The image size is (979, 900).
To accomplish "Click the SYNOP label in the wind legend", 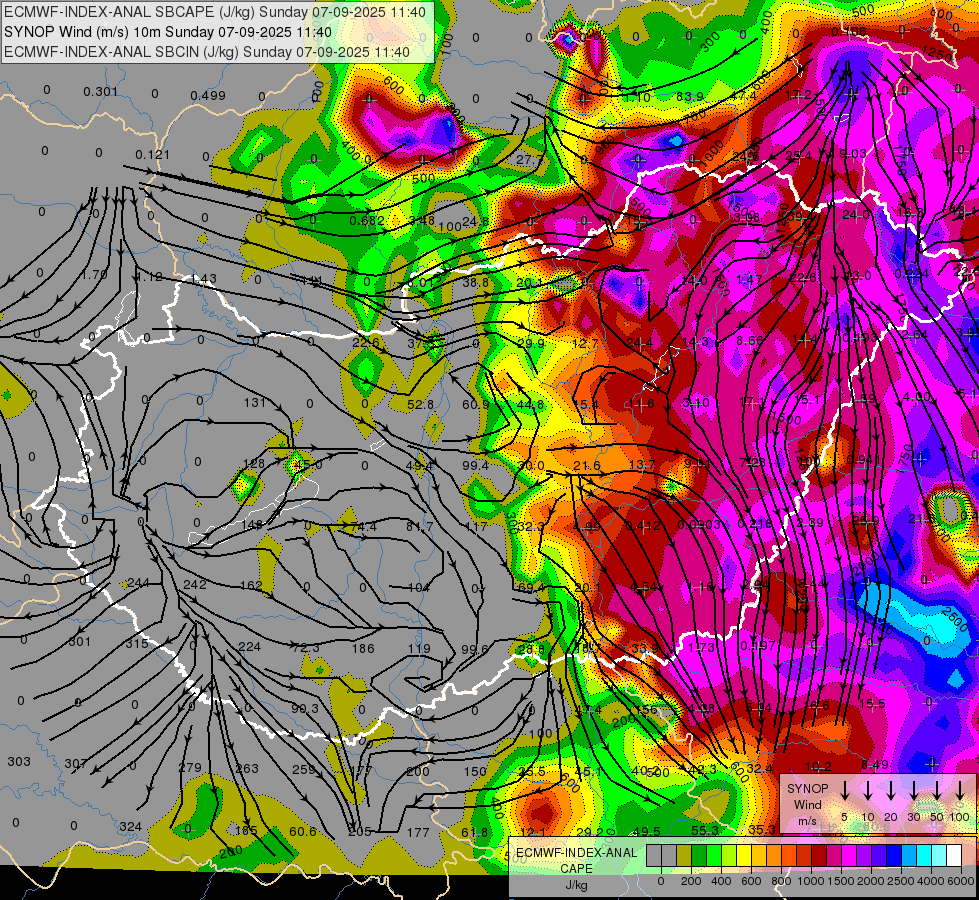I will [807, 788].
